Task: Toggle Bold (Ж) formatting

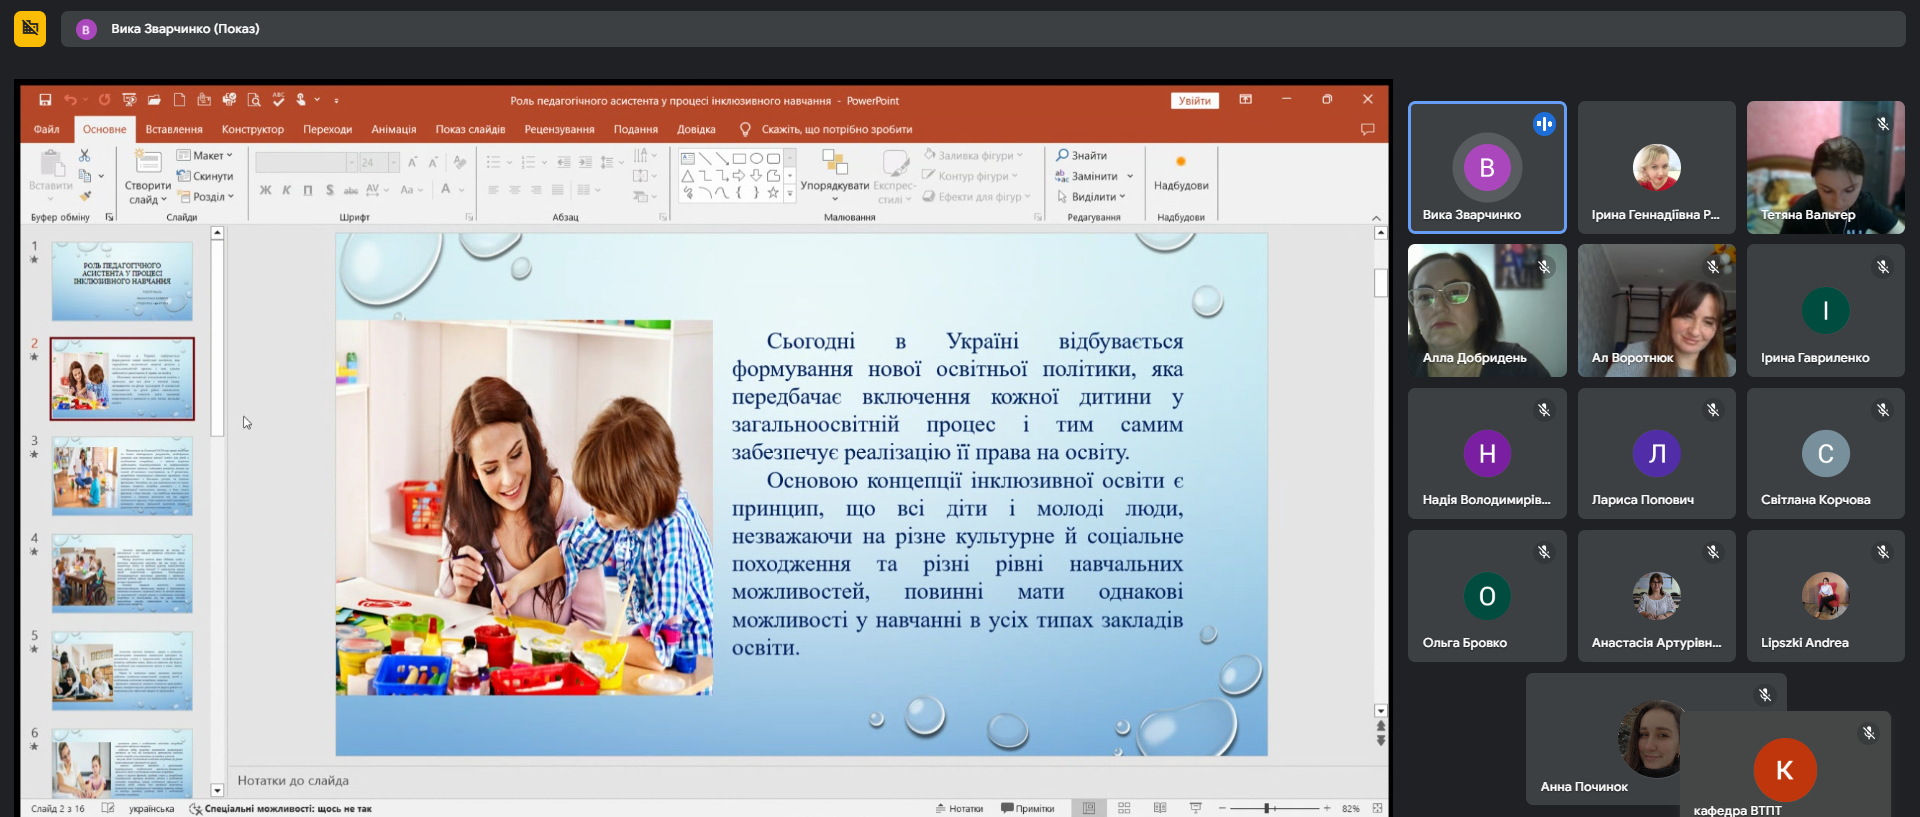Action: click(x=265, y=190)
